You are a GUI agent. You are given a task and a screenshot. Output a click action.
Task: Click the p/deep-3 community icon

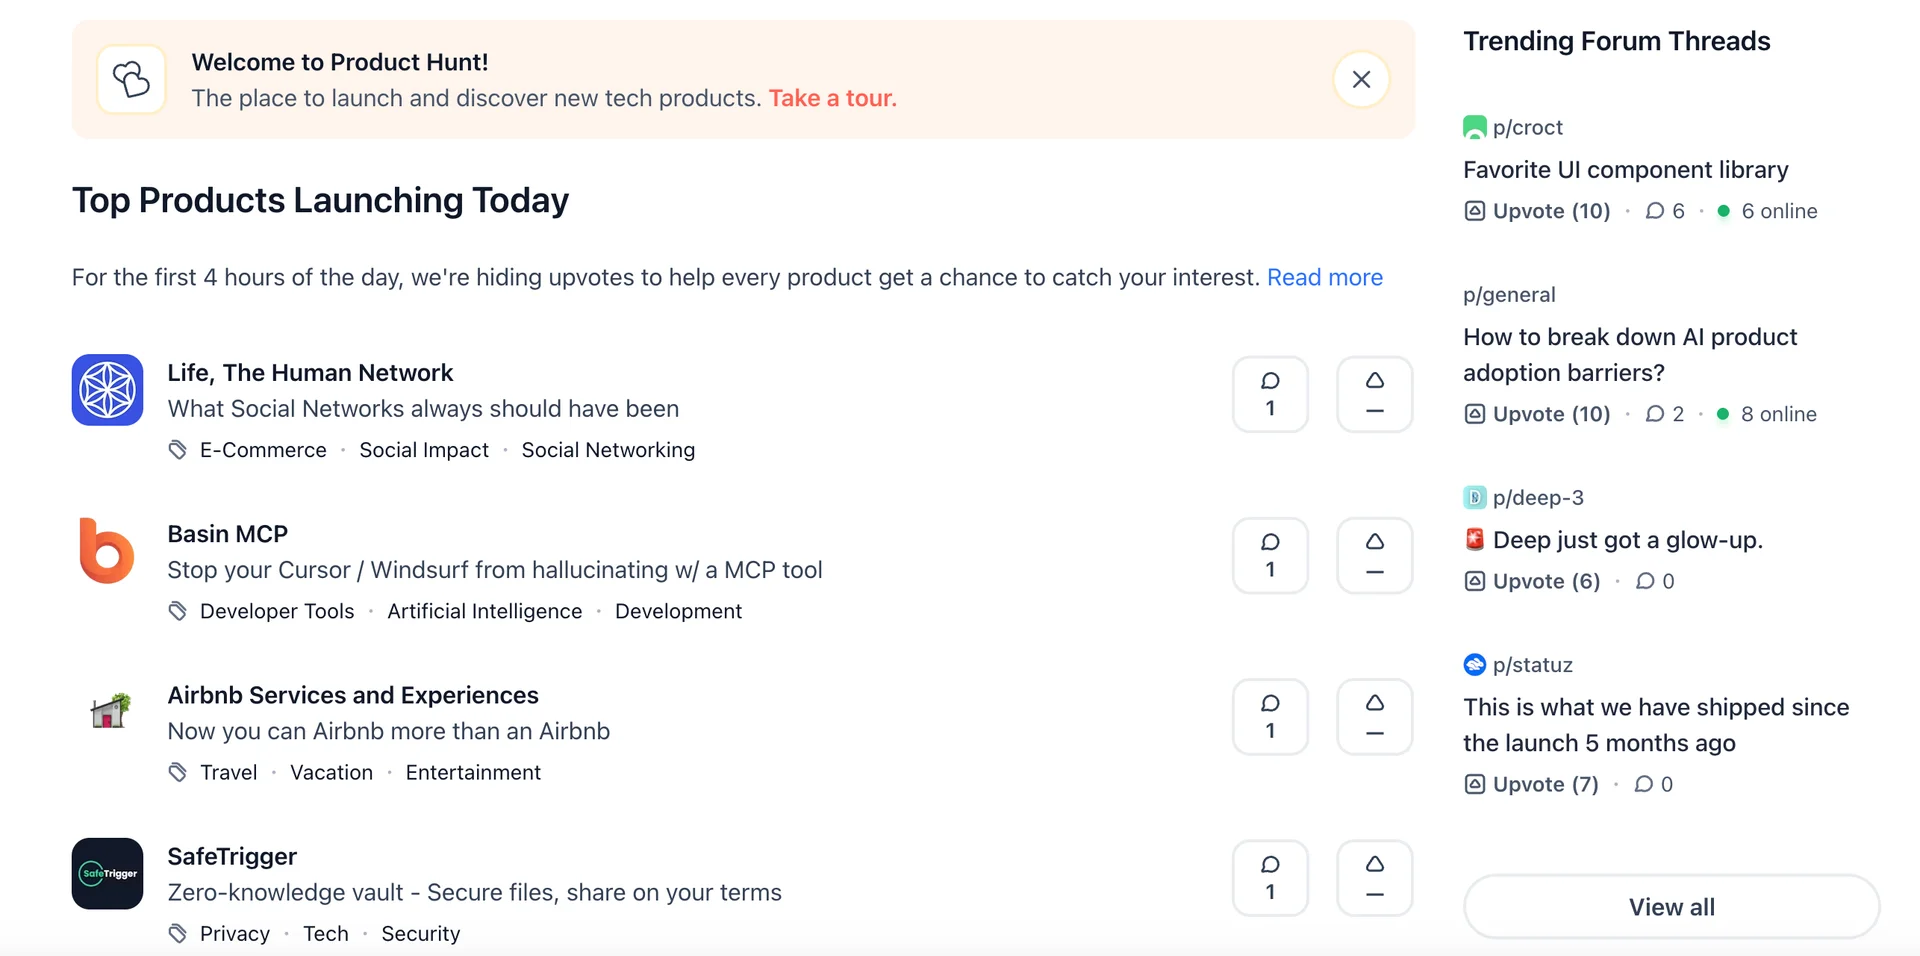coord(1474,497)
